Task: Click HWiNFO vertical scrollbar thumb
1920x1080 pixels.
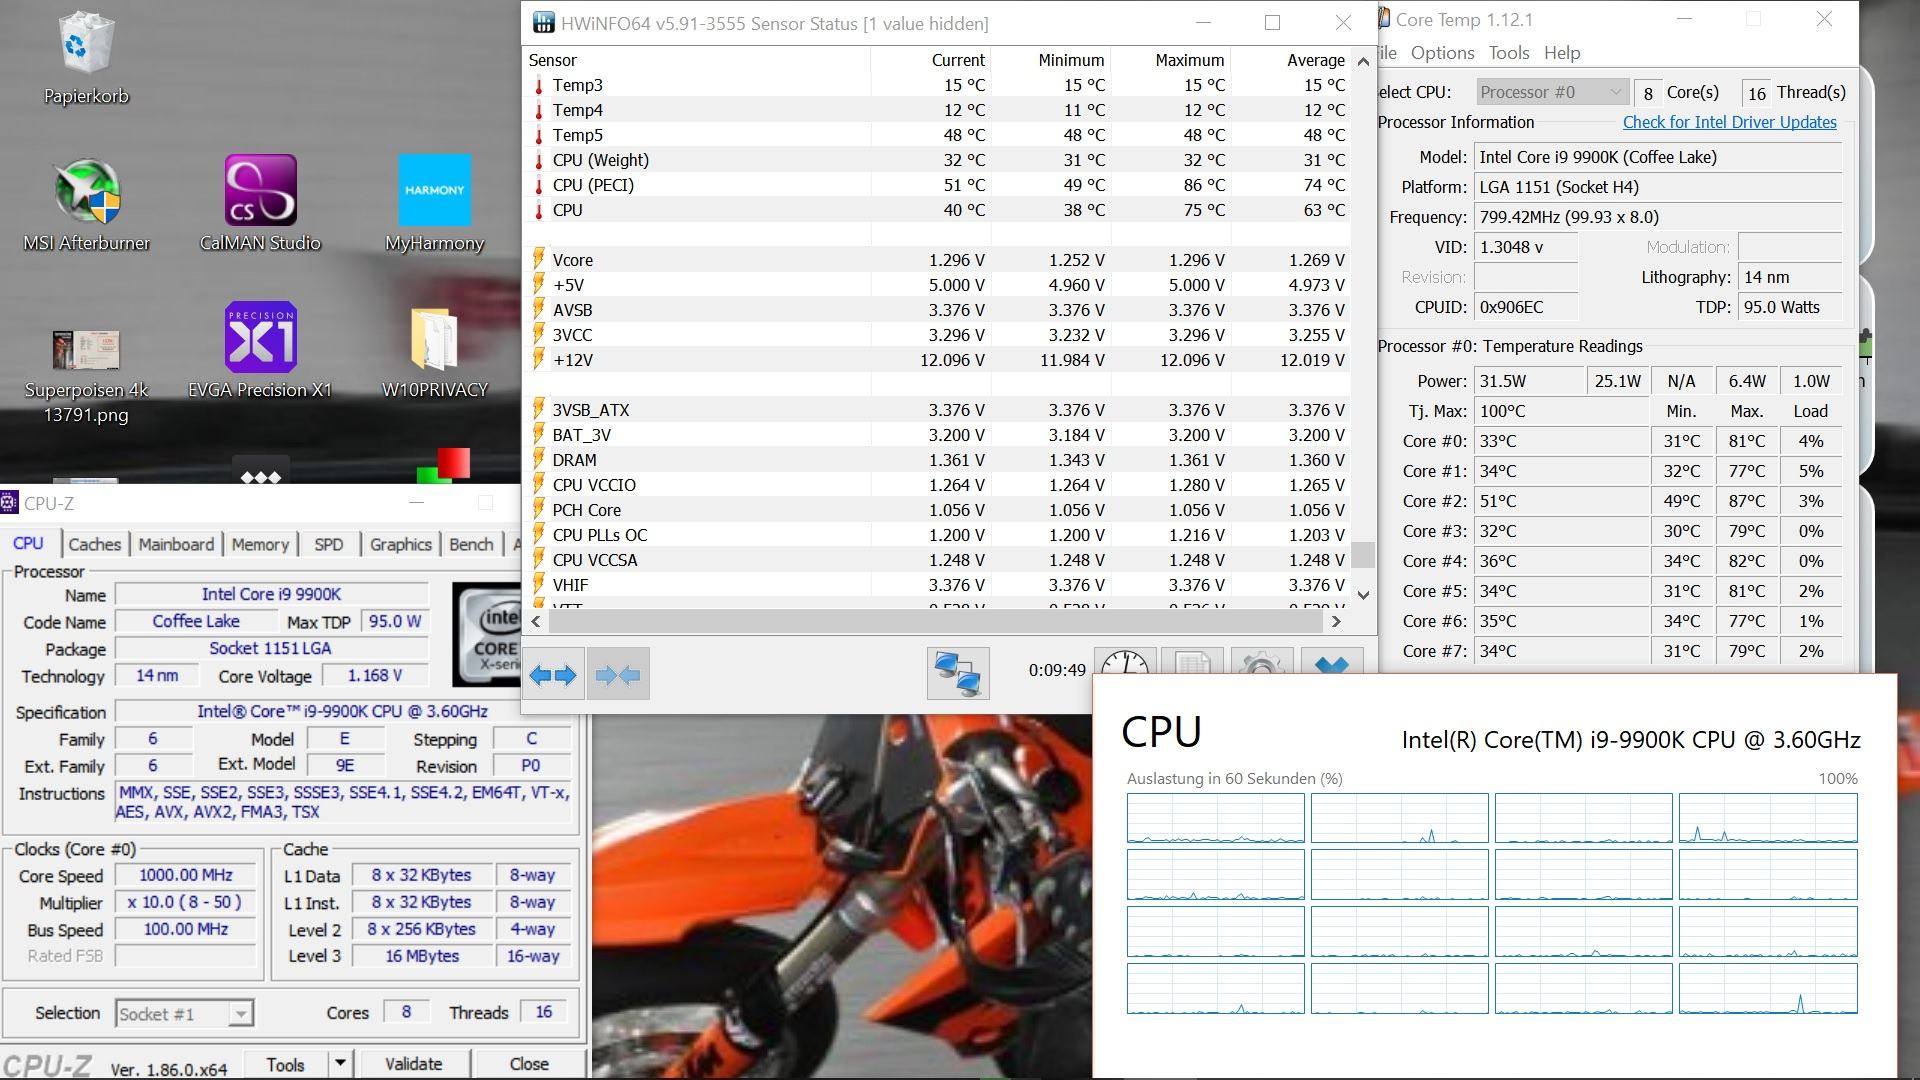Action: (x=1362, y=555)
